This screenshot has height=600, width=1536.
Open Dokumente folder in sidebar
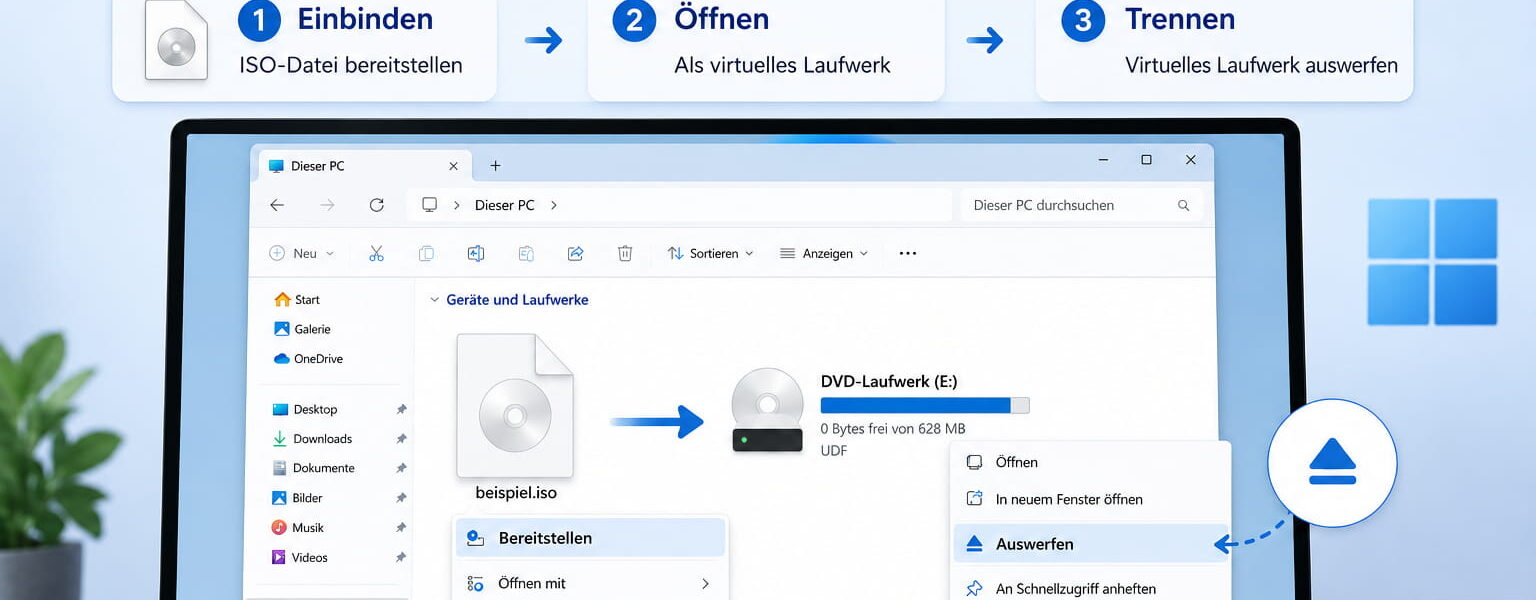coord(314,468)
